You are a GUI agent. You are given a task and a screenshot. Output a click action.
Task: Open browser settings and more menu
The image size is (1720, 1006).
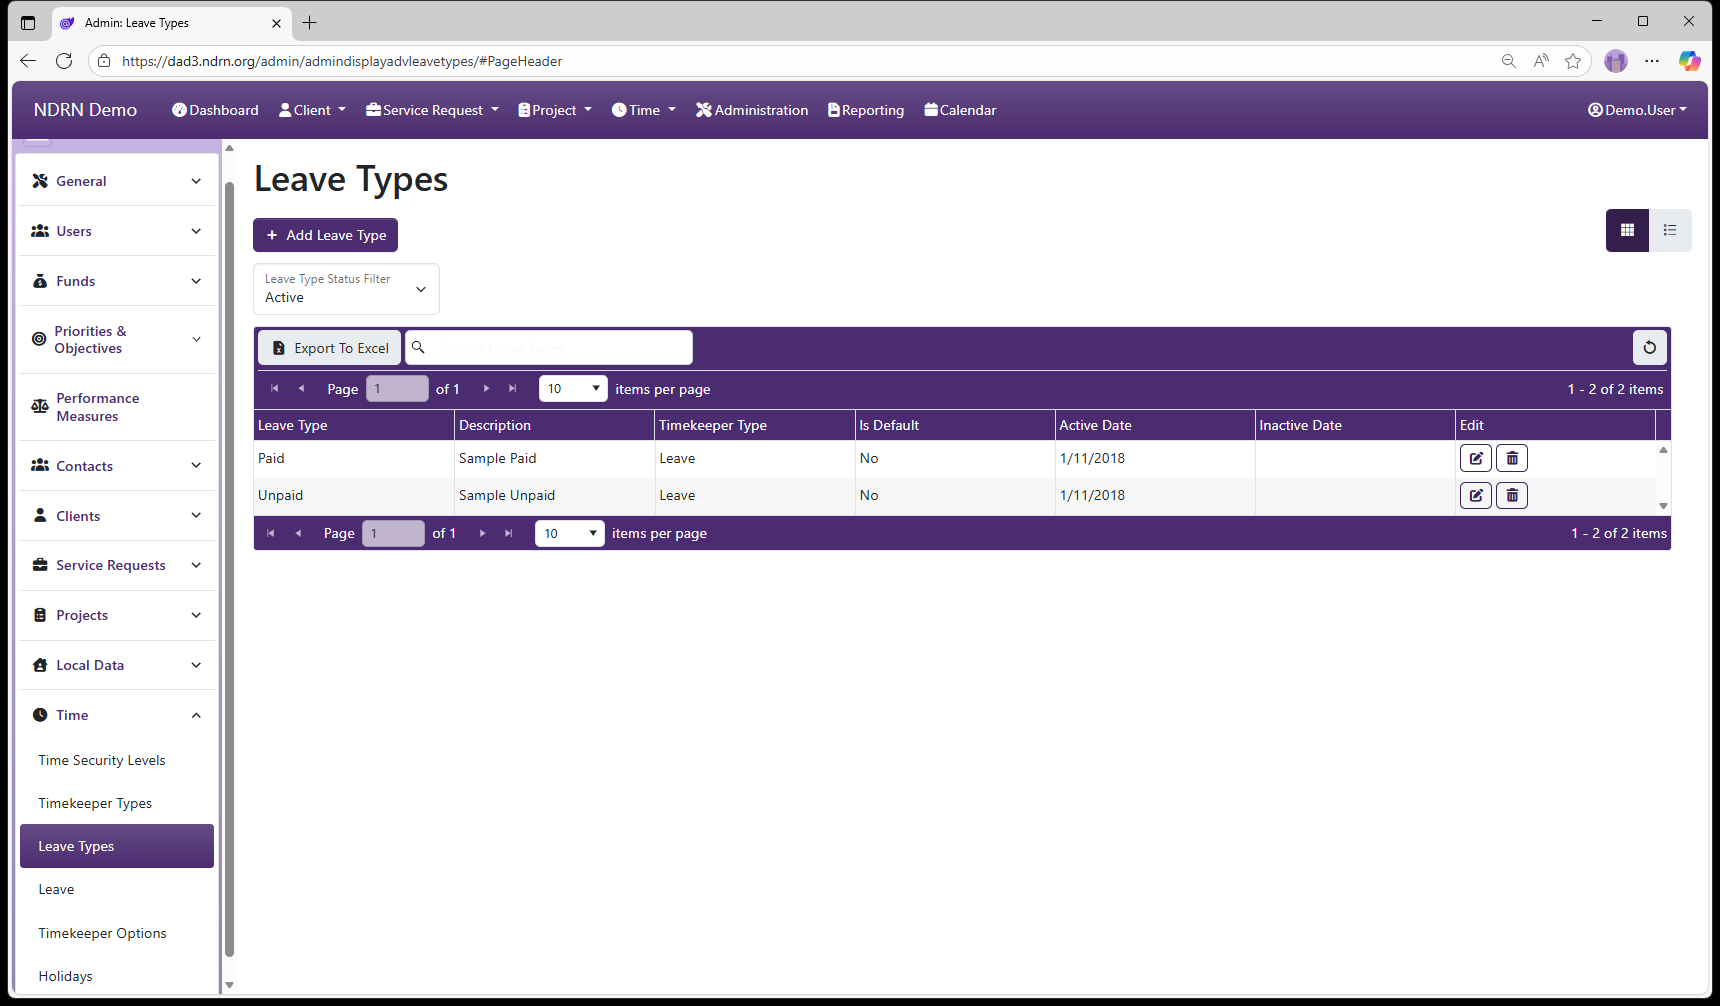click(1652, 61)
